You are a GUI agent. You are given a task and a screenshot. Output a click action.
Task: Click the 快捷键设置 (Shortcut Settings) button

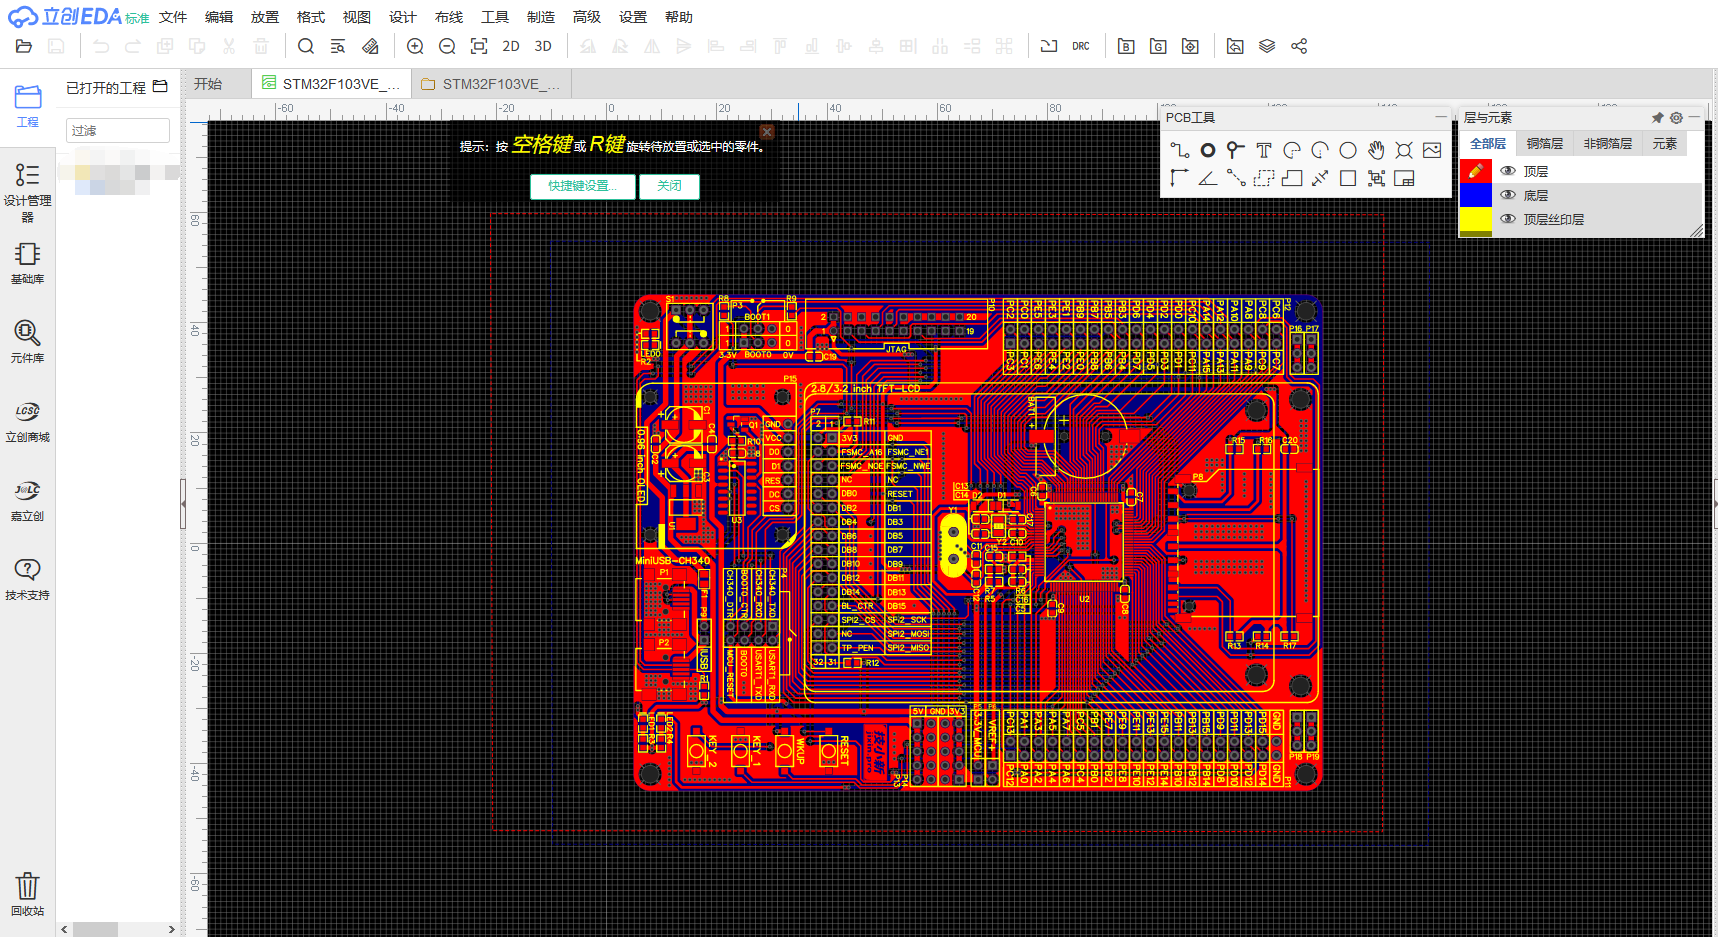click(x=582, y=186)
